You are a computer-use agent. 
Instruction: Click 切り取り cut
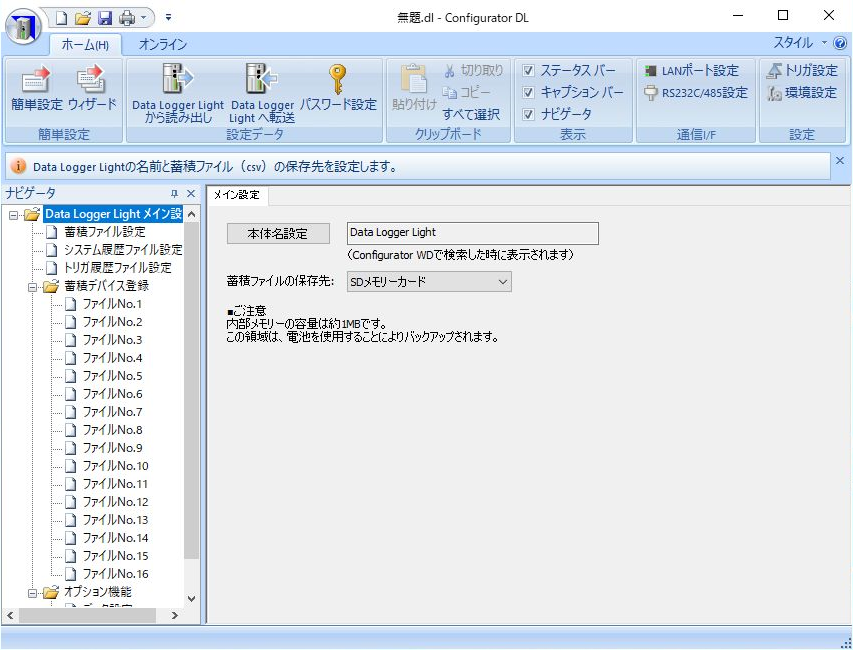(473, 71)
